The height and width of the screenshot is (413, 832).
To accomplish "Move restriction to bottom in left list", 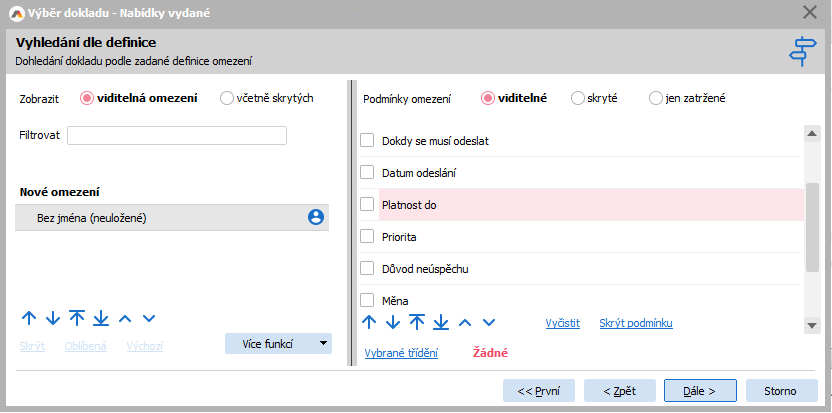I will (x=101, y=319).
